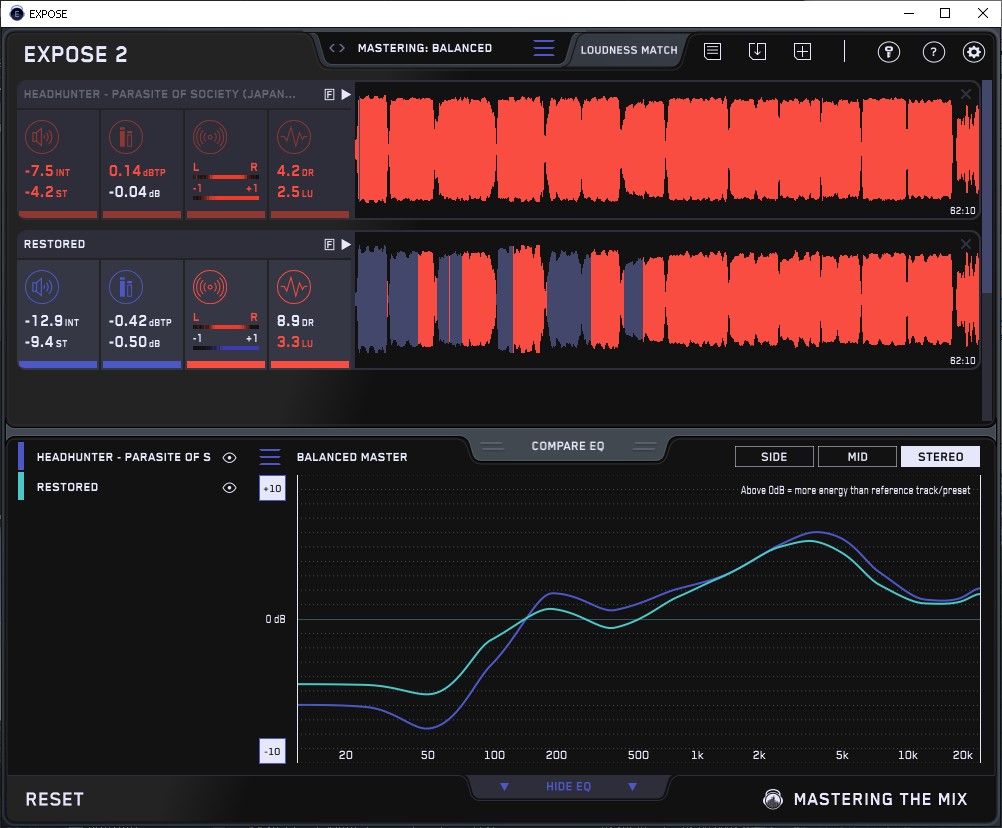The width and height of the screenshot is (1002, 828).
Task: Toggle the Loudness Match option
Action: tap(628, 49)
